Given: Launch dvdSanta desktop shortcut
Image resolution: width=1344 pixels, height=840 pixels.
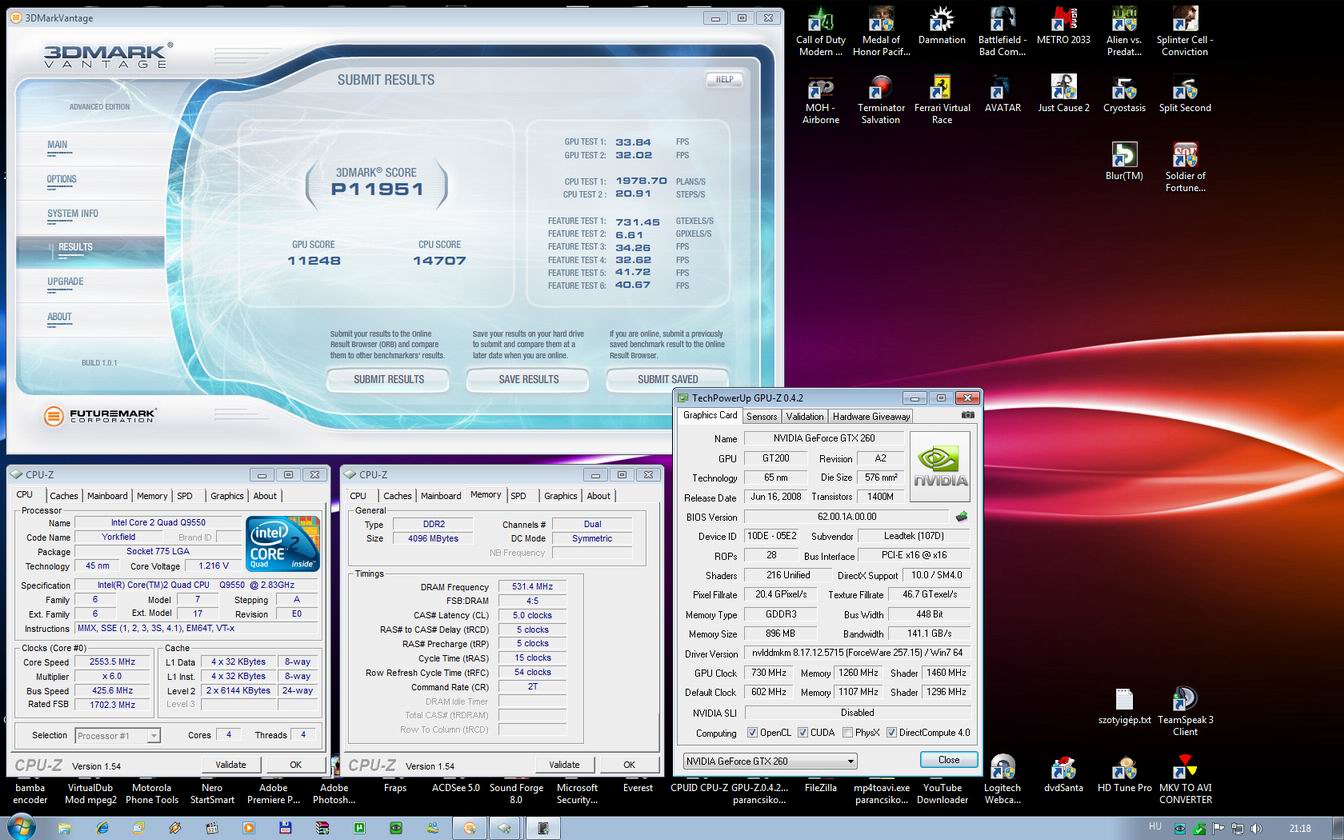Looking at the screenshot, I should [x=1063, y=774].
